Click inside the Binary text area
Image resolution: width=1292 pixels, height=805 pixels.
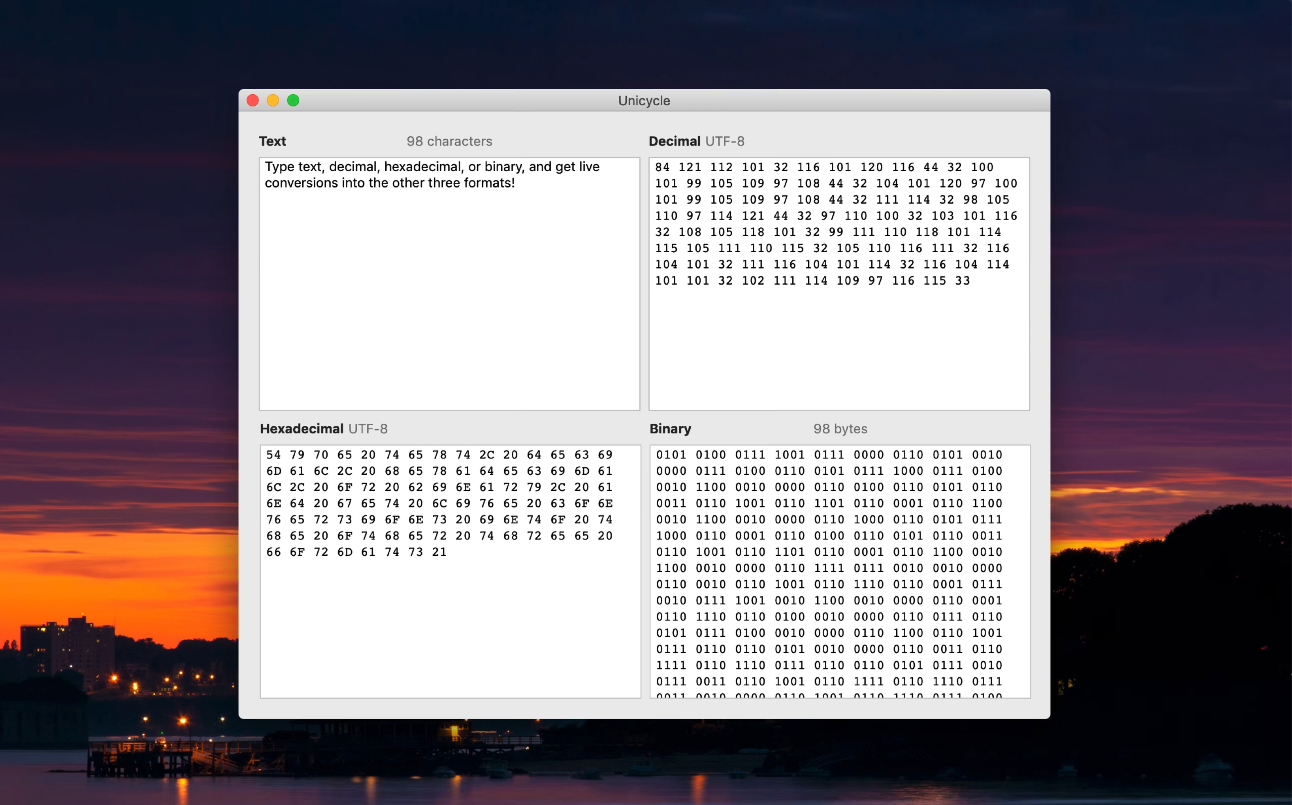point(840,571)
